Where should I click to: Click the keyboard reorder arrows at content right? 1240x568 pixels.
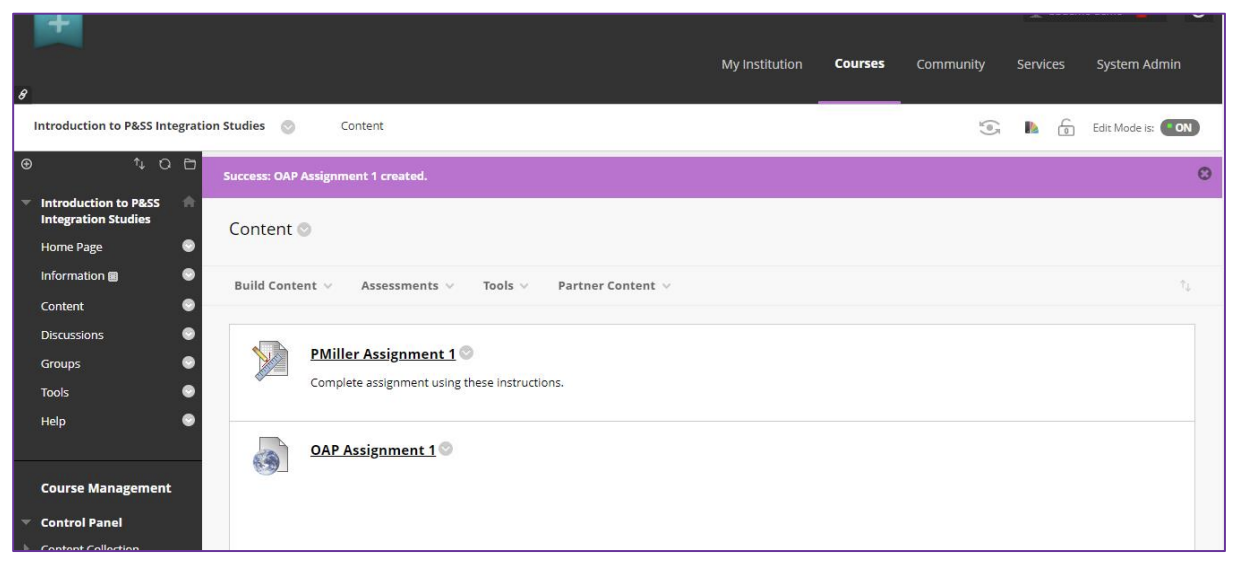point(1185,286)
